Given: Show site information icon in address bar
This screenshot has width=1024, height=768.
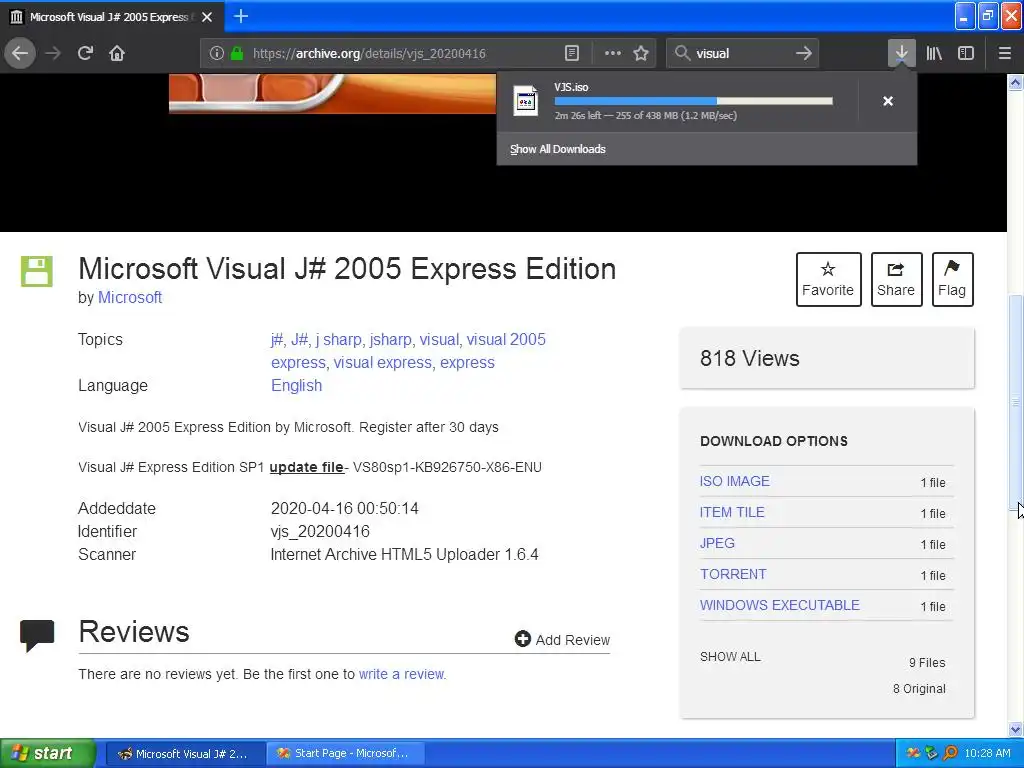Looking at the screenshot, I should (x=216, y=54).
